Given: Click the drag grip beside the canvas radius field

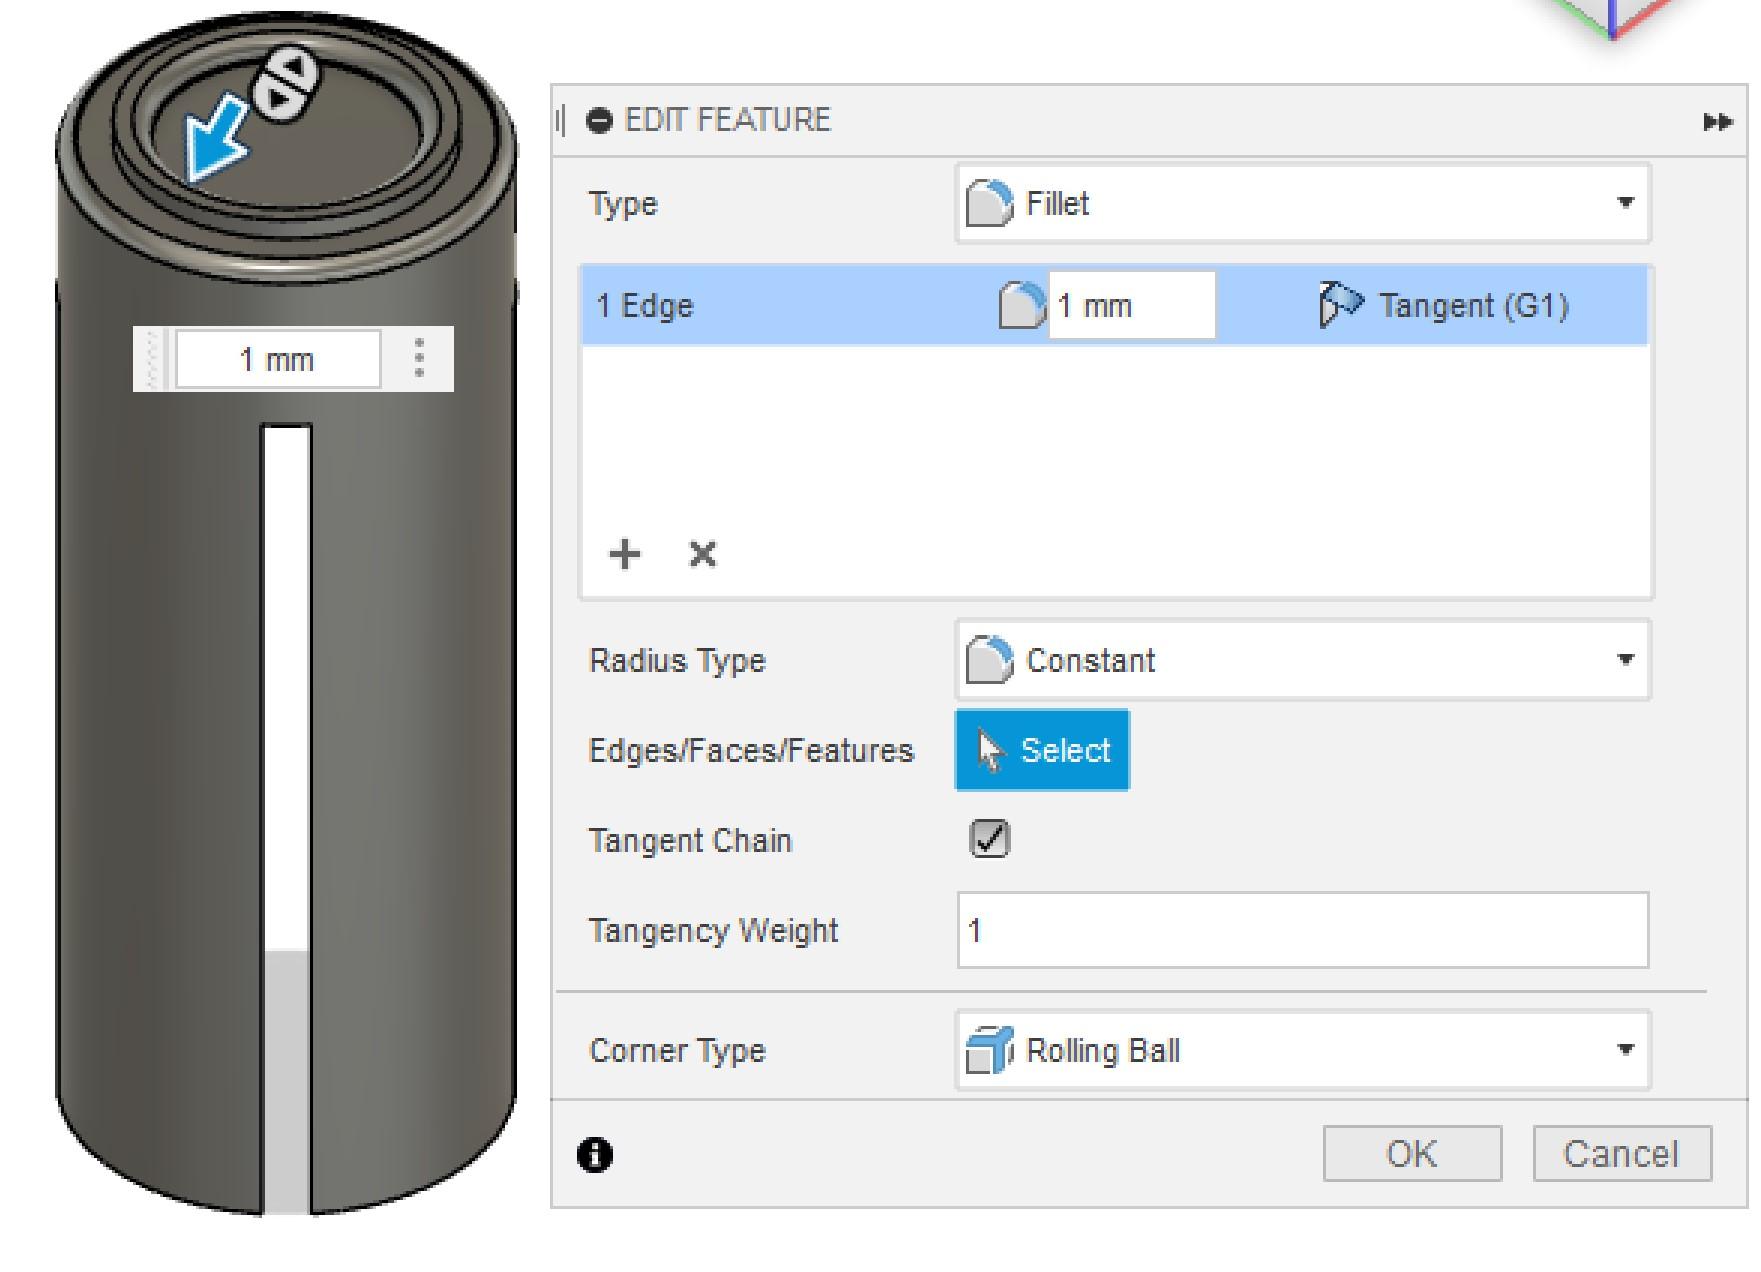Looking at the screenshot, I should 153,358.
